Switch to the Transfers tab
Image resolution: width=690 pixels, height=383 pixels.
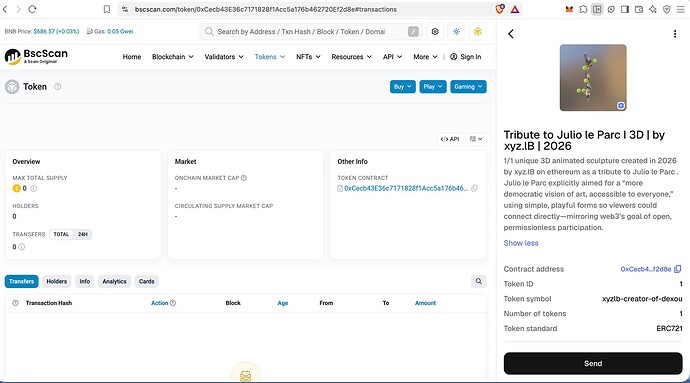[22, 281]
